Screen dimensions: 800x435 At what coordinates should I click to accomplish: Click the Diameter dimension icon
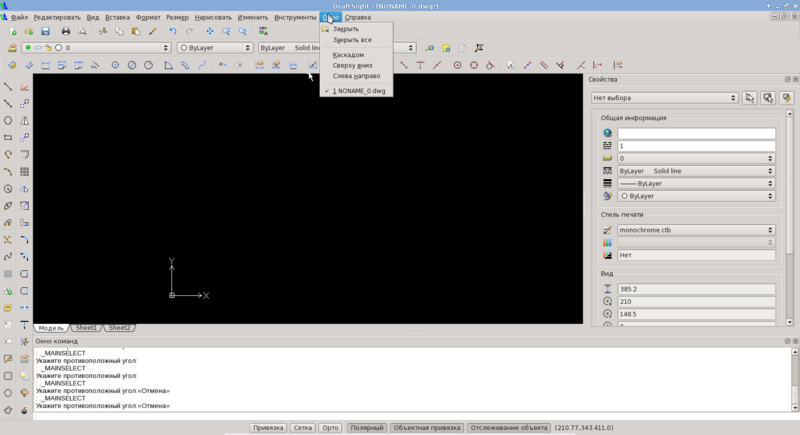[x=132, y=65]
